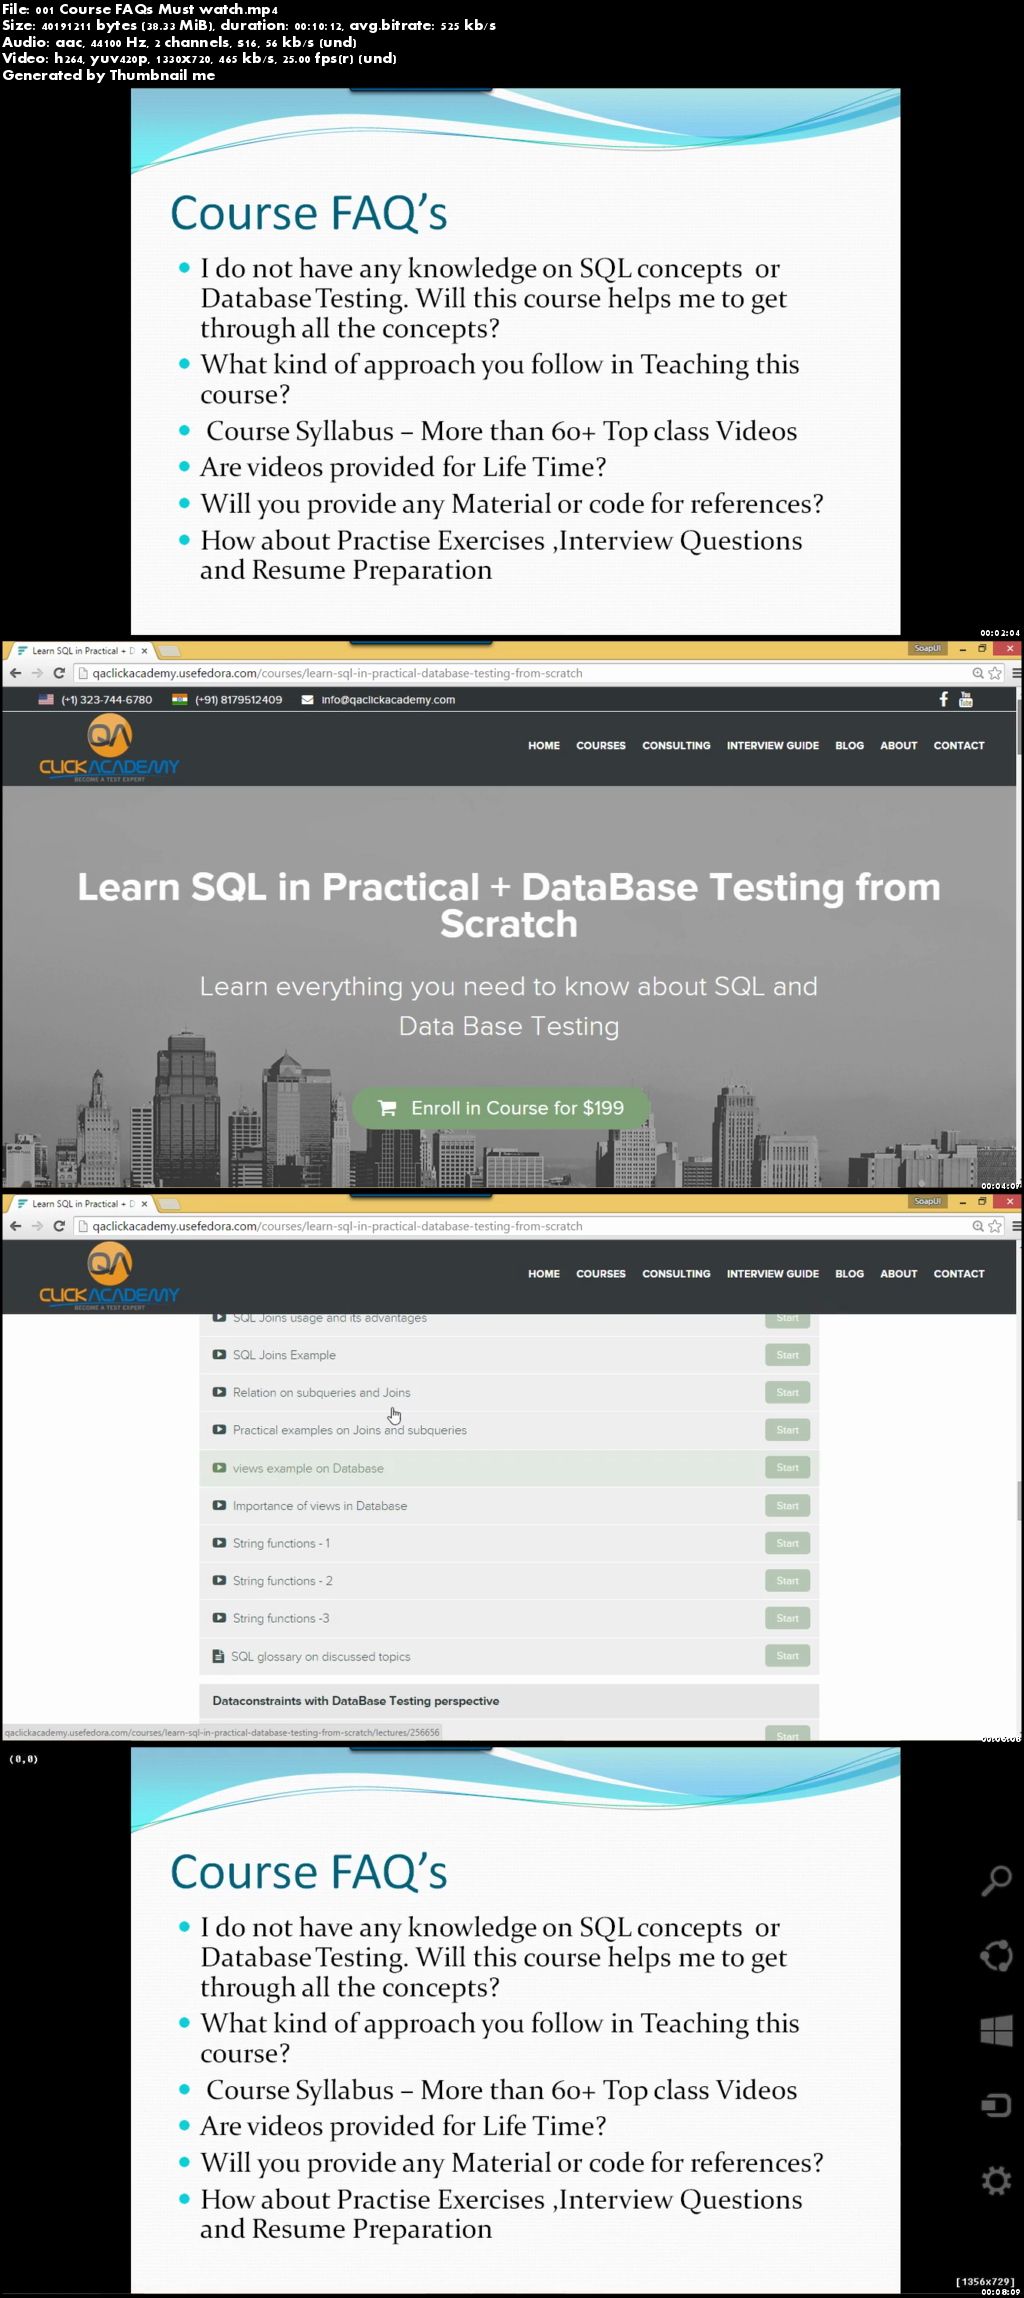1024x2298 pixels.
Task: Click the QA Click Academy logo above the Enroll banner
Action: (x=108, y=749)
